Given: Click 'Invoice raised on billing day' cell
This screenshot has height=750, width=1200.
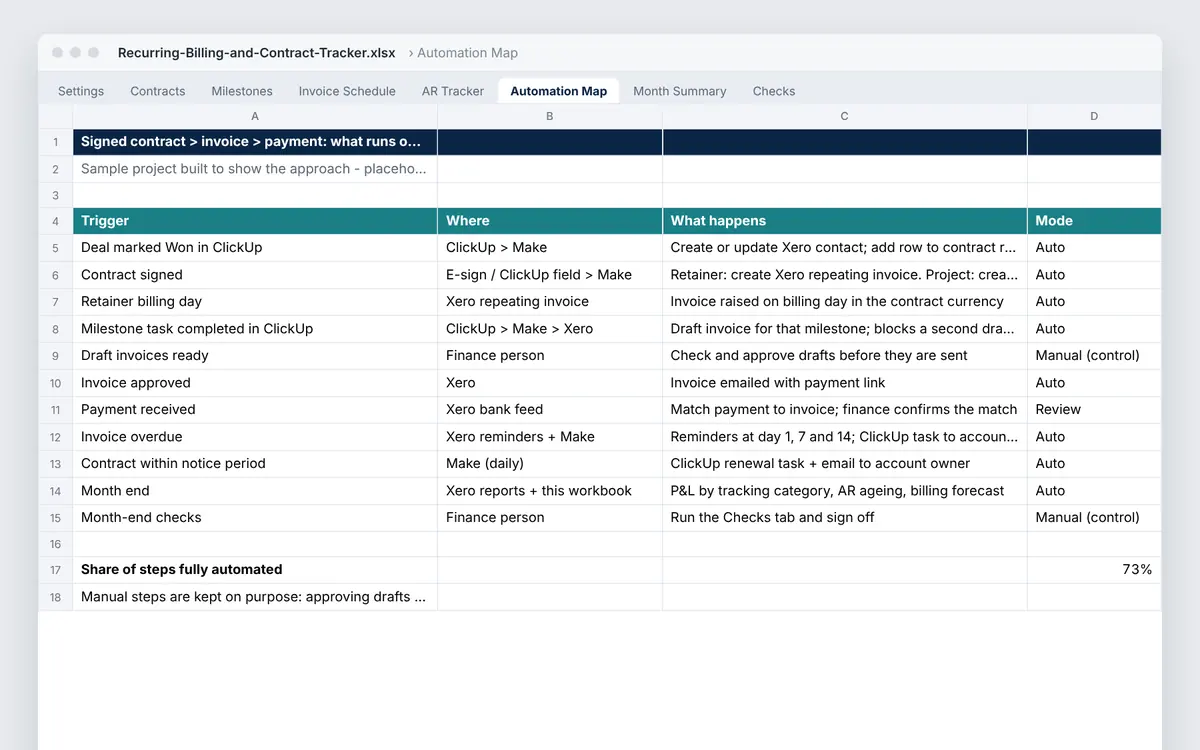Looking at the screenshot, I should pyautogui.click(x=845, y=302).
